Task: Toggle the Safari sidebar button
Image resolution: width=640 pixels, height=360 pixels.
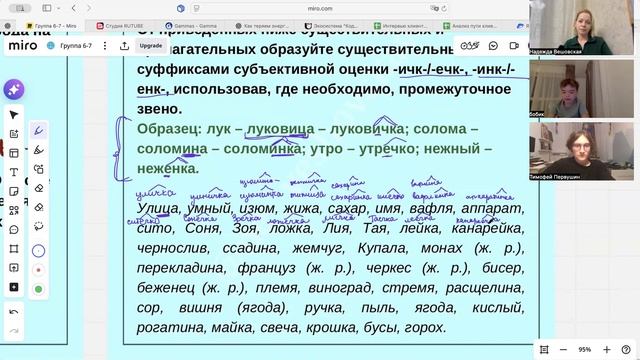Action: (47, 8)
